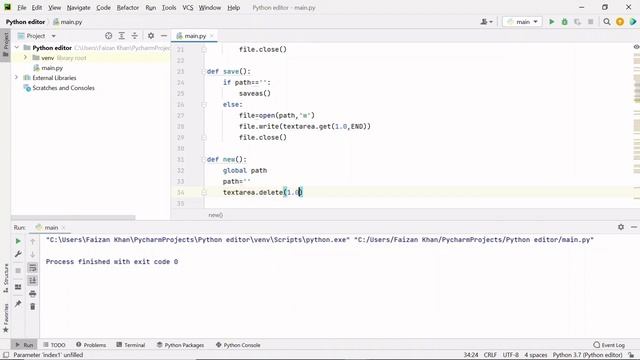Click the Project panel horizontal scrollbar
640x360 pixels.
73,217
